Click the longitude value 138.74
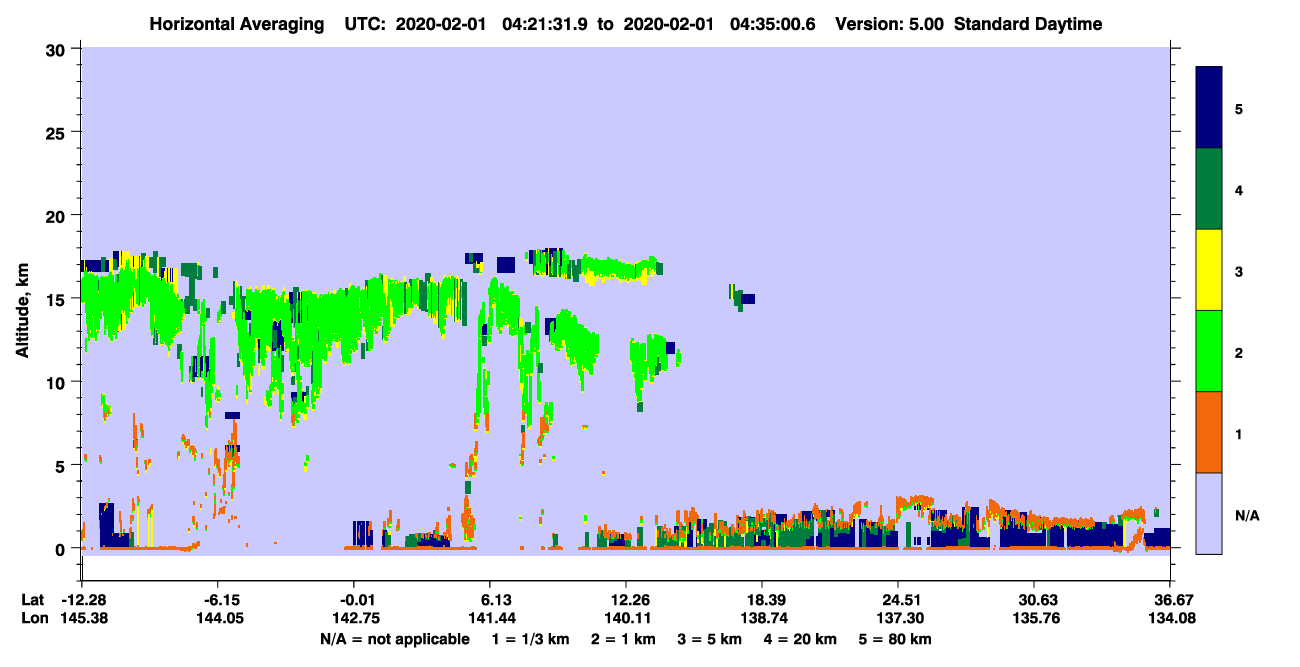 click(x=762, y=618)
